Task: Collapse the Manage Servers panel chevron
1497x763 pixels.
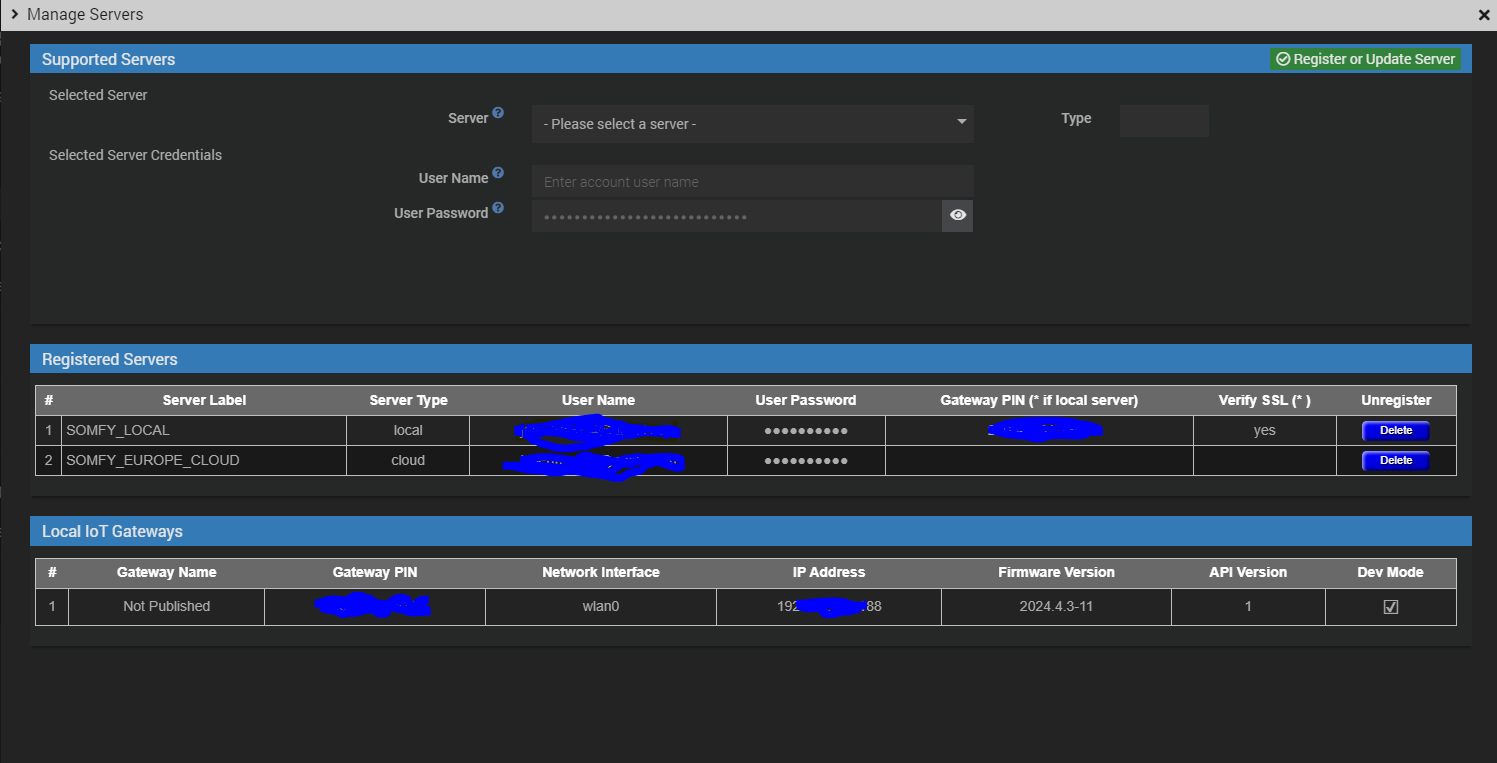Action: [14, 14]
